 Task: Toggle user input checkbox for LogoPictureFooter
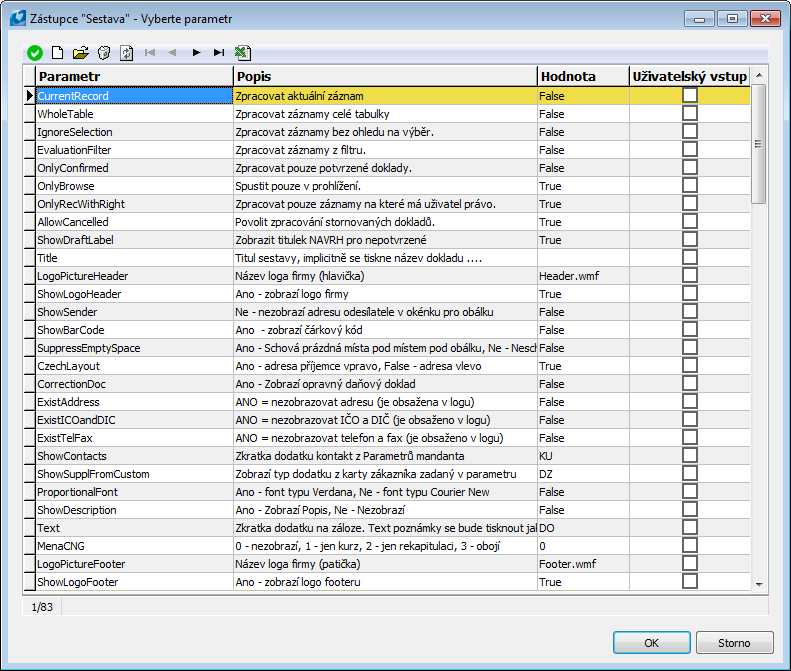point(689,564)
